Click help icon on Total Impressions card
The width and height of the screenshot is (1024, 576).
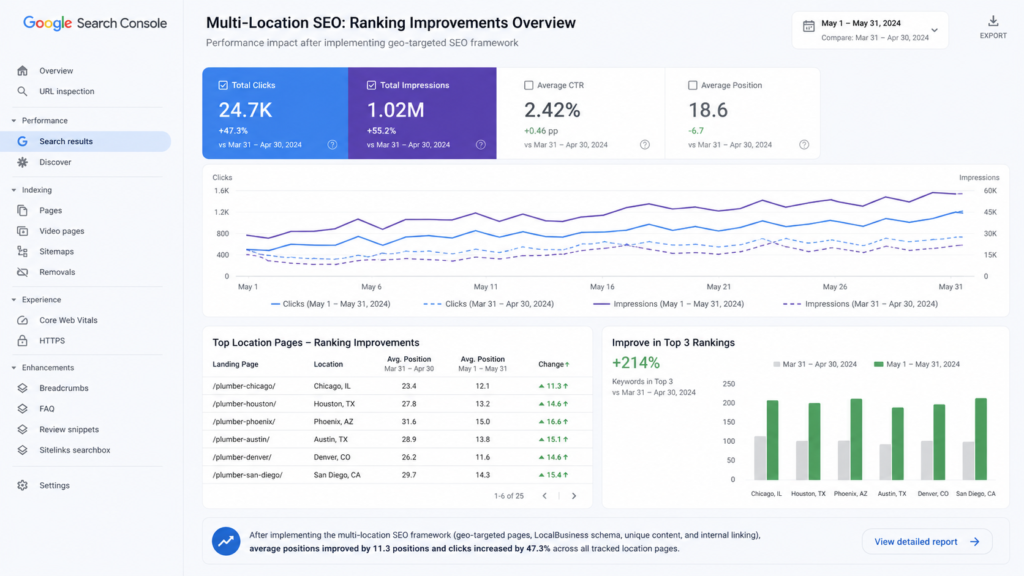point(481,145)
